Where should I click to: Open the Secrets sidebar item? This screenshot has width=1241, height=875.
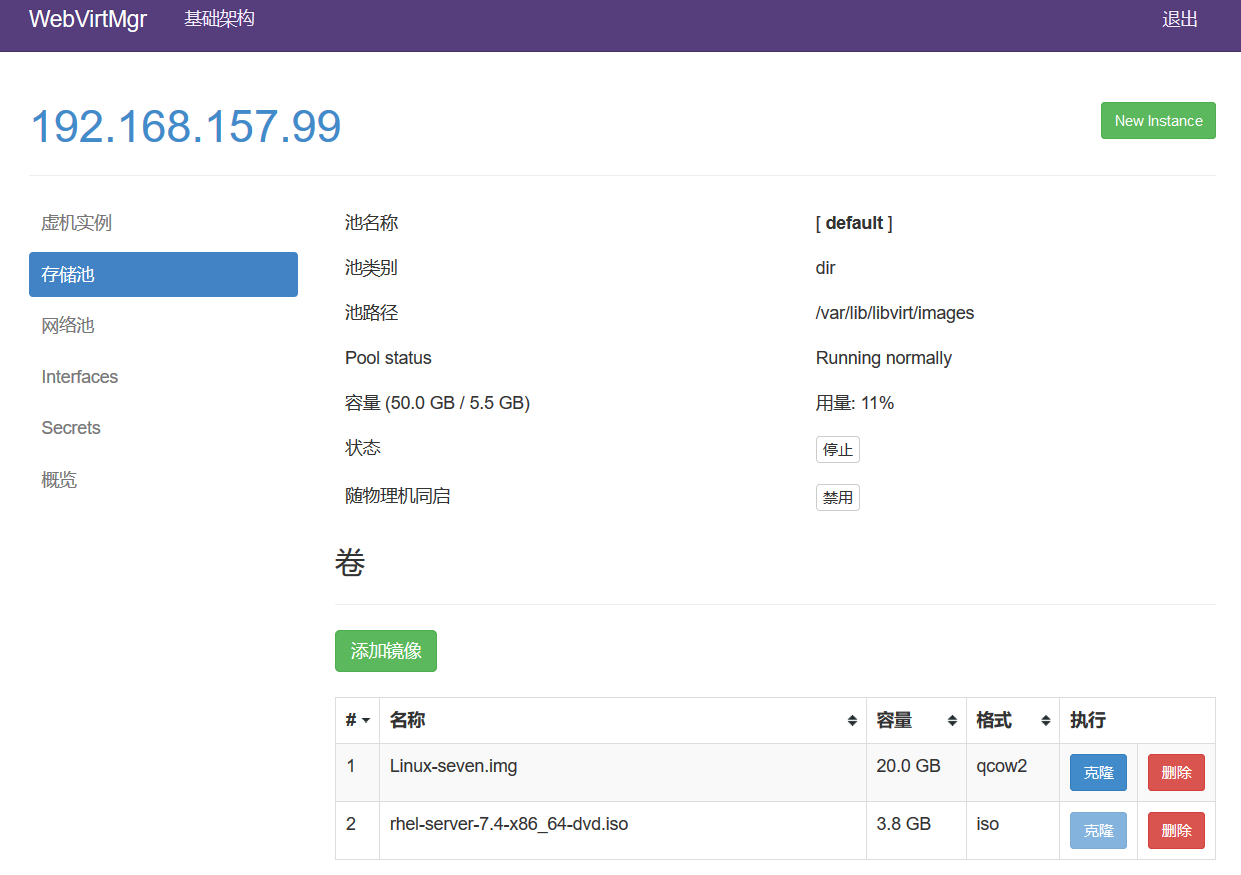click(x=163, y=428)
